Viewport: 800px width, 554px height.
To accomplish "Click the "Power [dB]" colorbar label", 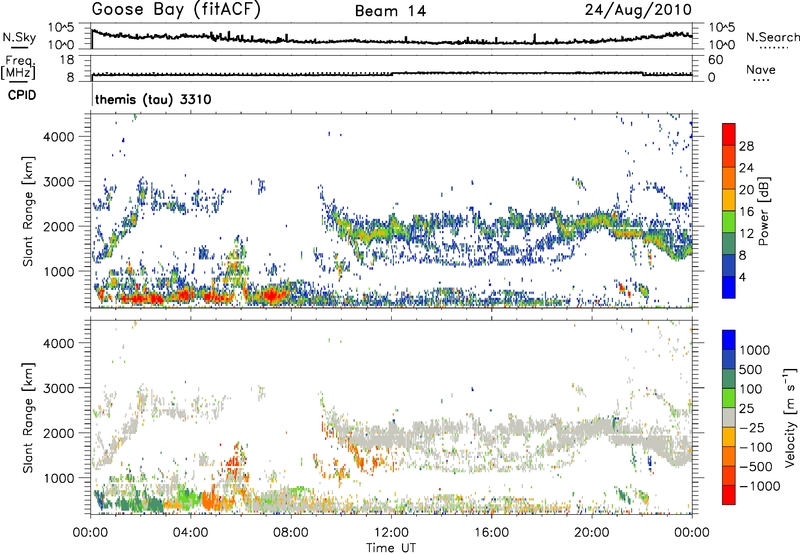I will 763,211.
